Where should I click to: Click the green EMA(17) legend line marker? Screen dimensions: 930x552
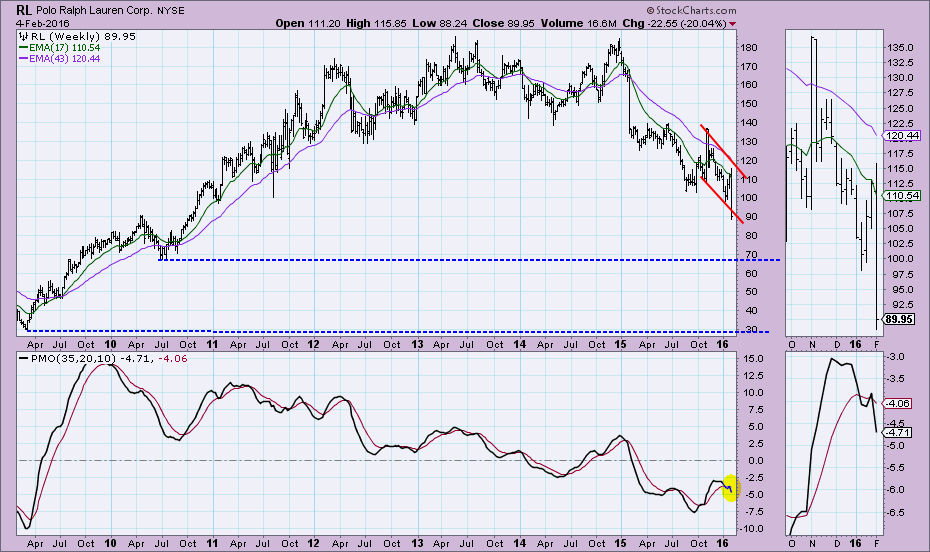23,47
